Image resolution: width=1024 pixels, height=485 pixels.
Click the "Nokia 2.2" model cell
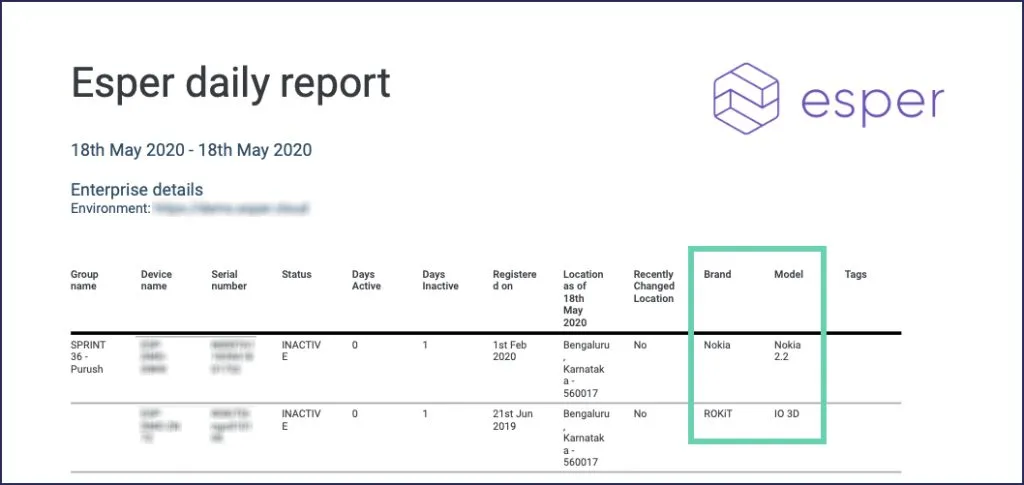click(788, 351)
